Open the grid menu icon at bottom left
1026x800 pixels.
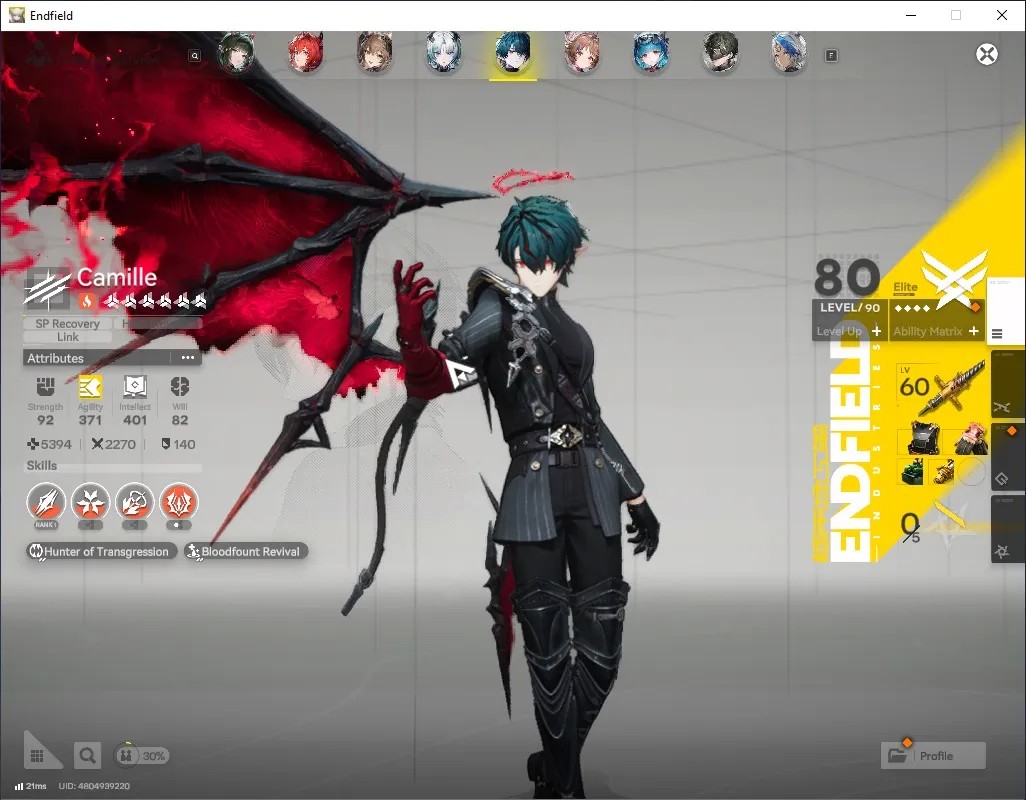pyautogui.click(x=37, y=756)
